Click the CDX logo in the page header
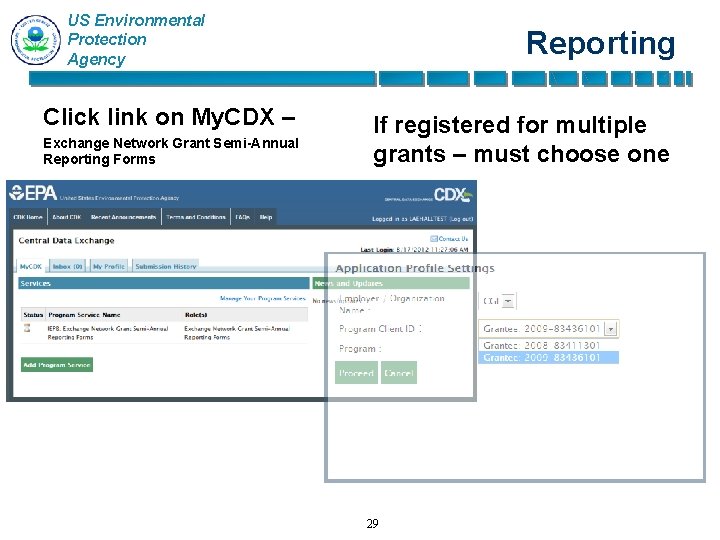Viewport: 720px width, 540px height. (453, 195)
